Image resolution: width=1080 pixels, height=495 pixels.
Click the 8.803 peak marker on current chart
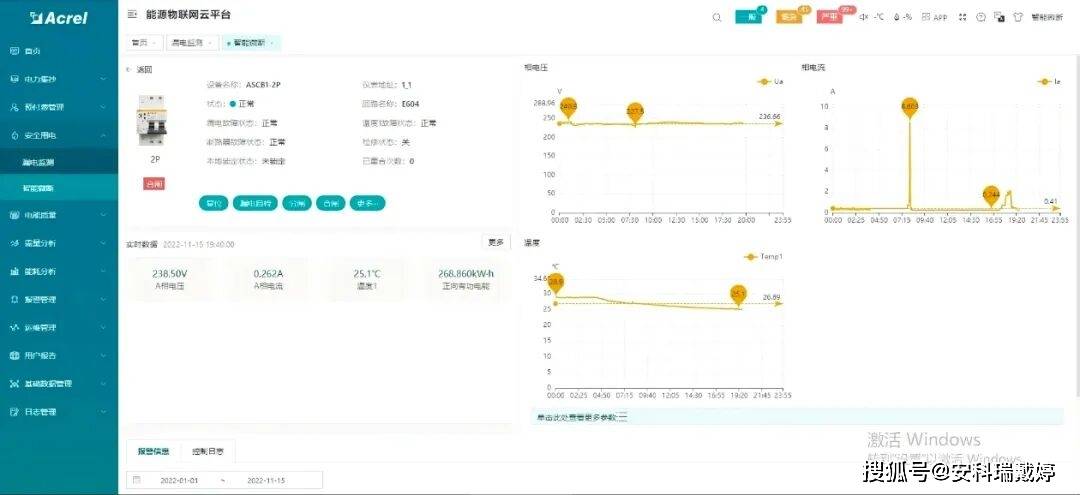pos(909,107)
